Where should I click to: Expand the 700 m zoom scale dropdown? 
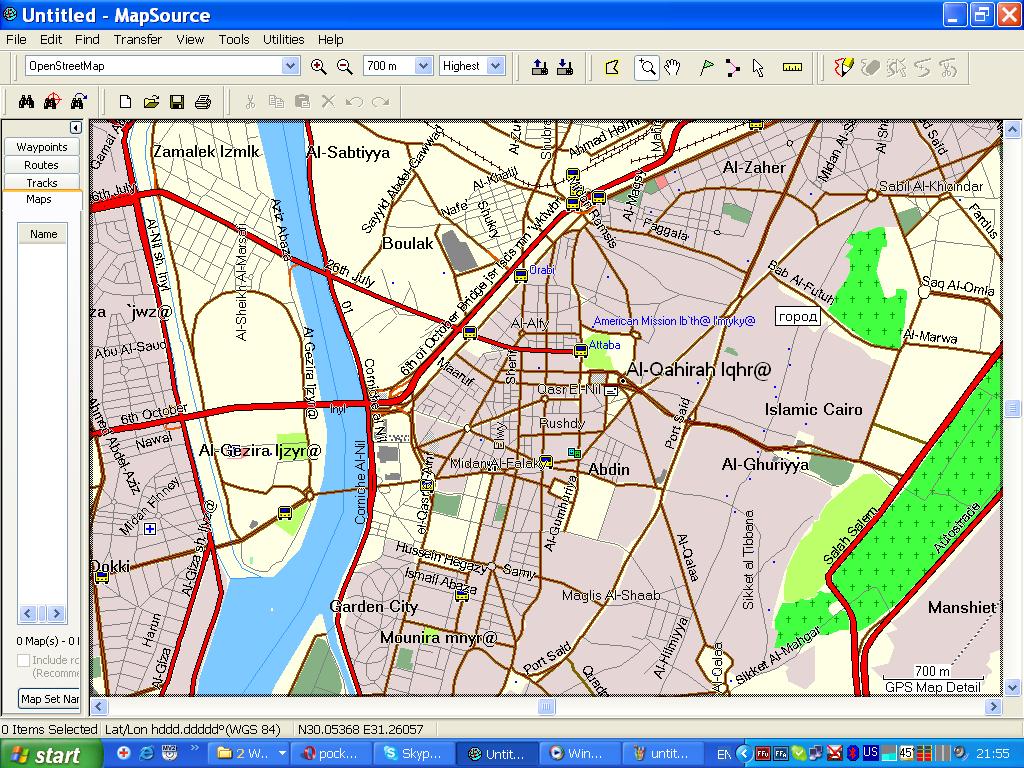[423, 66]
